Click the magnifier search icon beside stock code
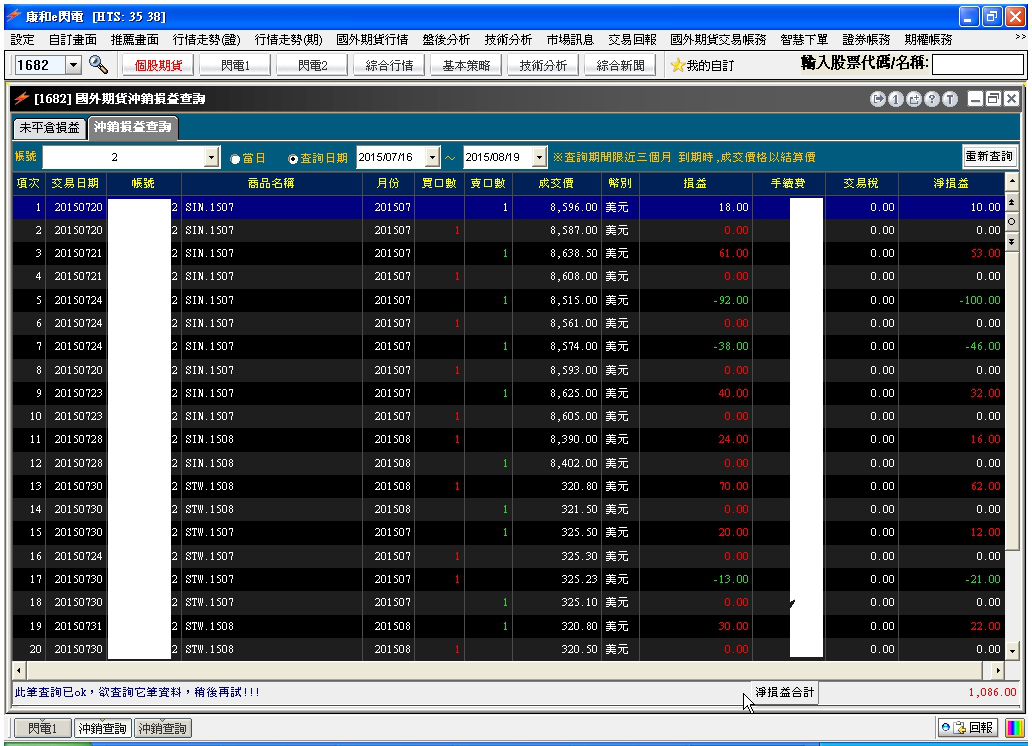Screen dimensions: 1032x746 (x=98, y=65)
